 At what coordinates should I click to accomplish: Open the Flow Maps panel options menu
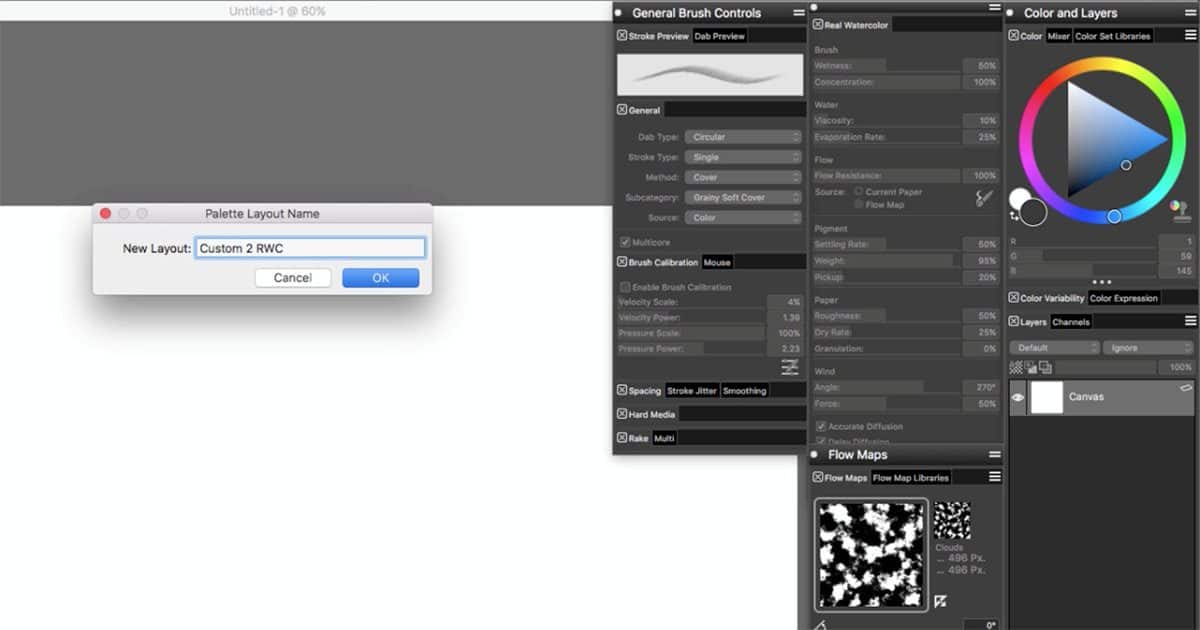point(994,454)
